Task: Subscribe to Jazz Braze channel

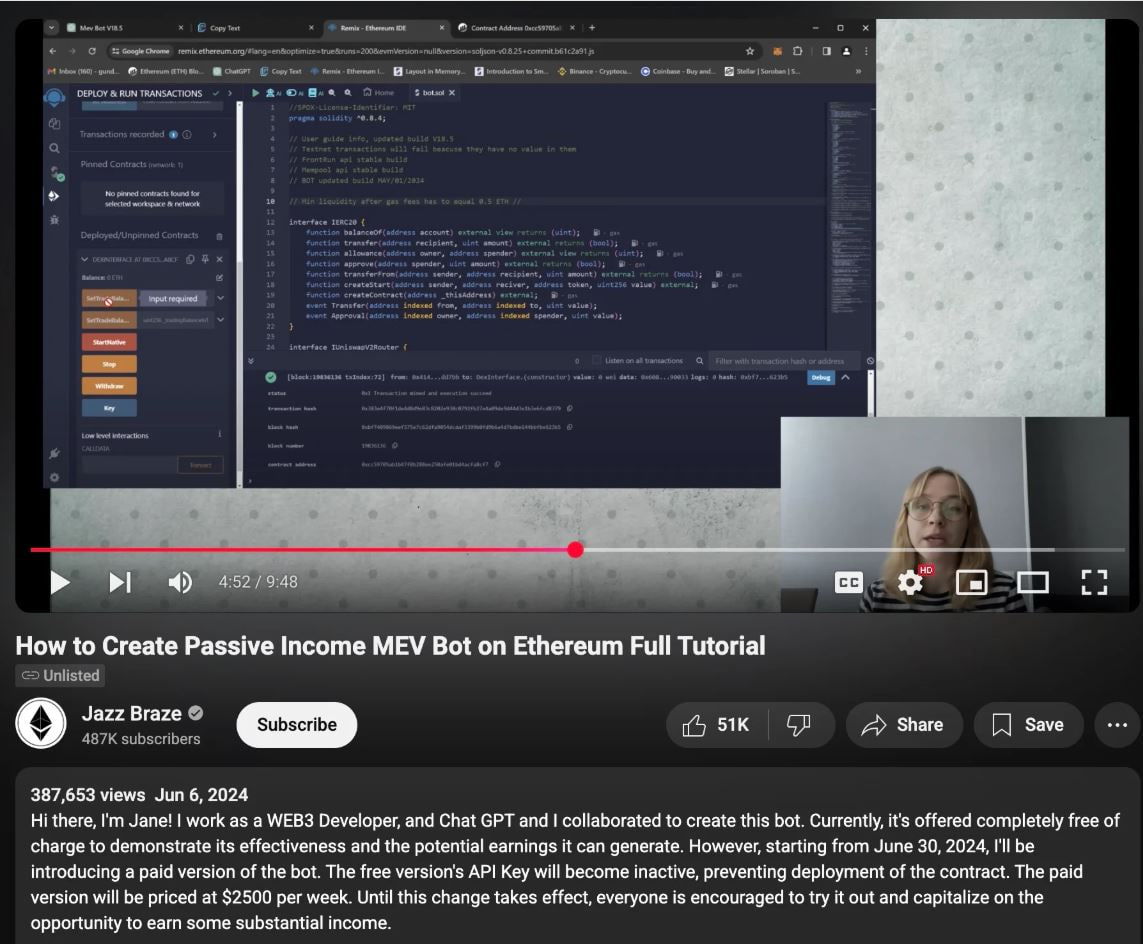Action: point(296,725)
